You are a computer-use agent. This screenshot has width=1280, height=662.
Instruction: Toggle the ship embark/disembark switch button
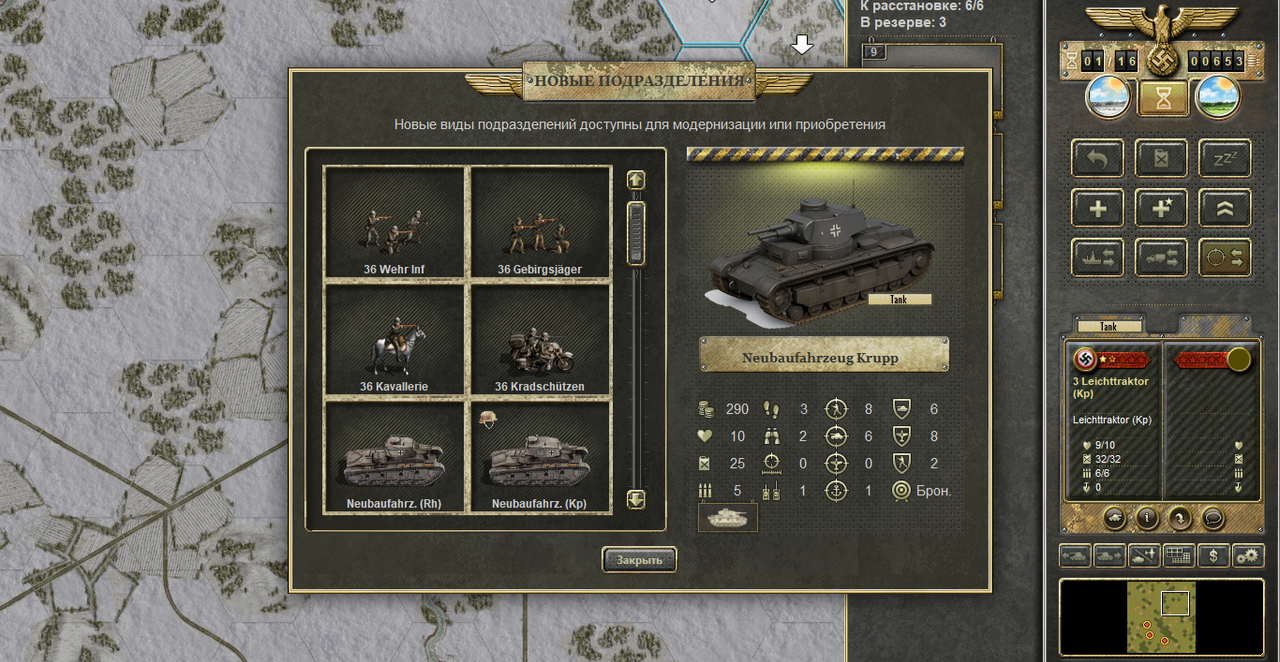pyautogui.click(x=1097, y=257)
